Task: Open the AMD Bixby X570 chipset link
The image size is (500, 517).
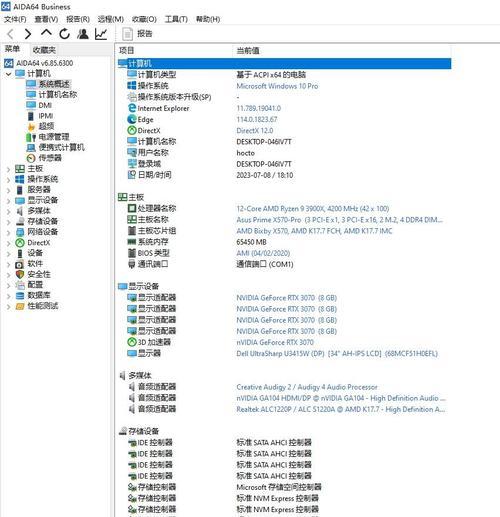Action: tap(314, 231)
